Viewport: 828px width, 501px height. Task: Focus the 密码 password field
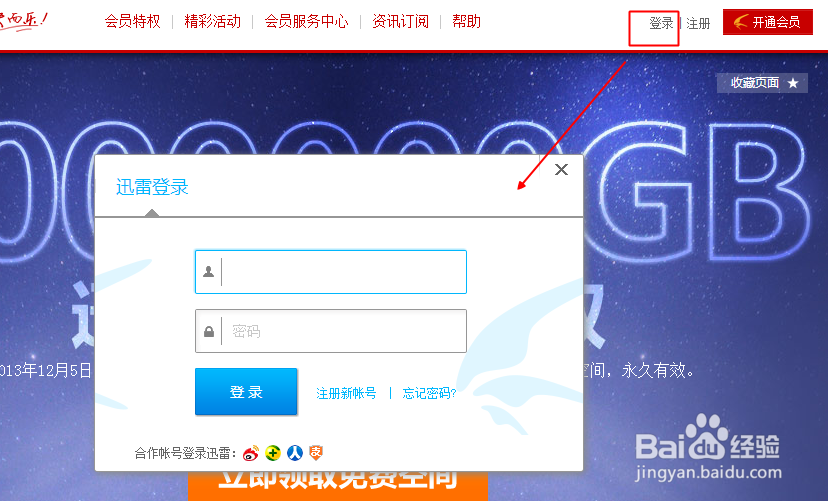click(331, 331)
